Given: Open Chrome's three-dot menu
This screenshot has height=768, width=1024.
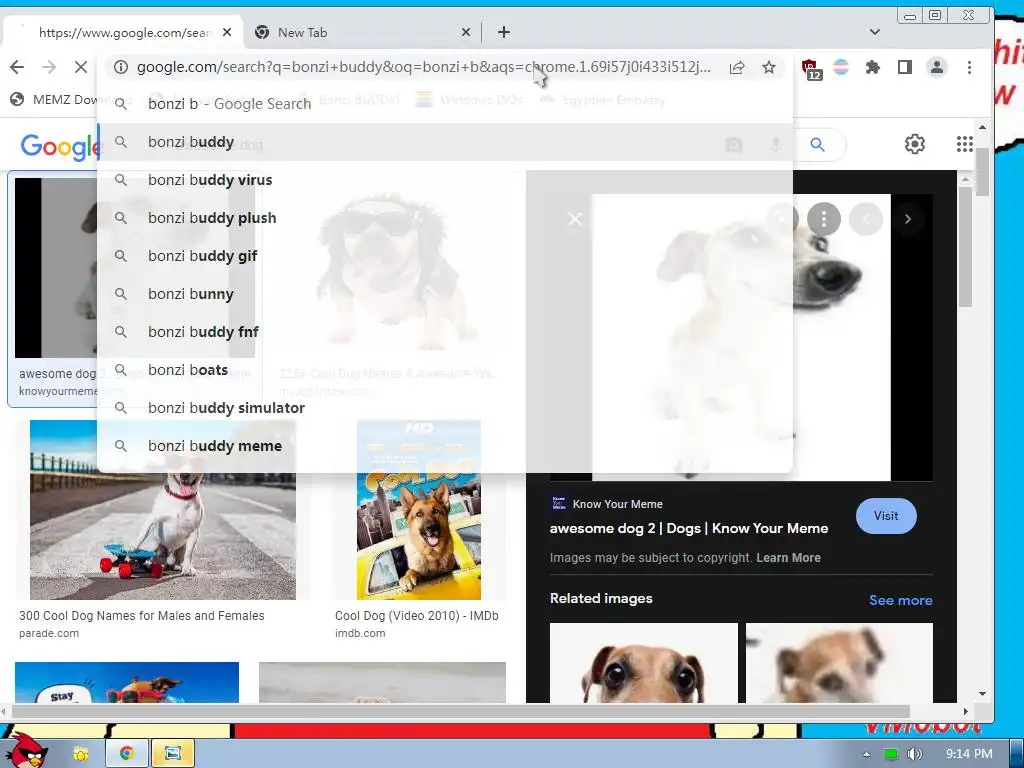Looking at the screenshot, I should click(x=969, y=67).
